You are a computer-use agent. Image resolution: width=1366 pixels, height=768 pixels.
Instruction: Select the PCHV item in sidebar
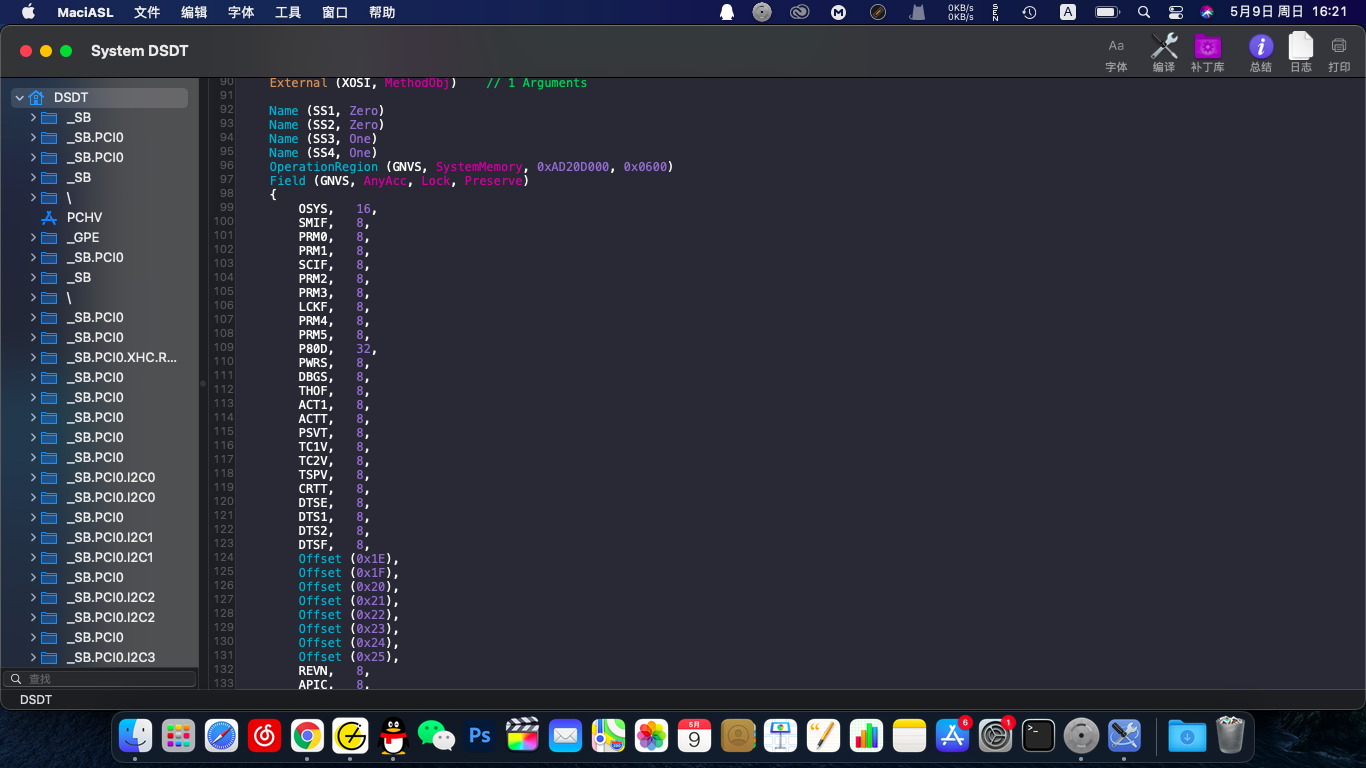tap(84, 218)
